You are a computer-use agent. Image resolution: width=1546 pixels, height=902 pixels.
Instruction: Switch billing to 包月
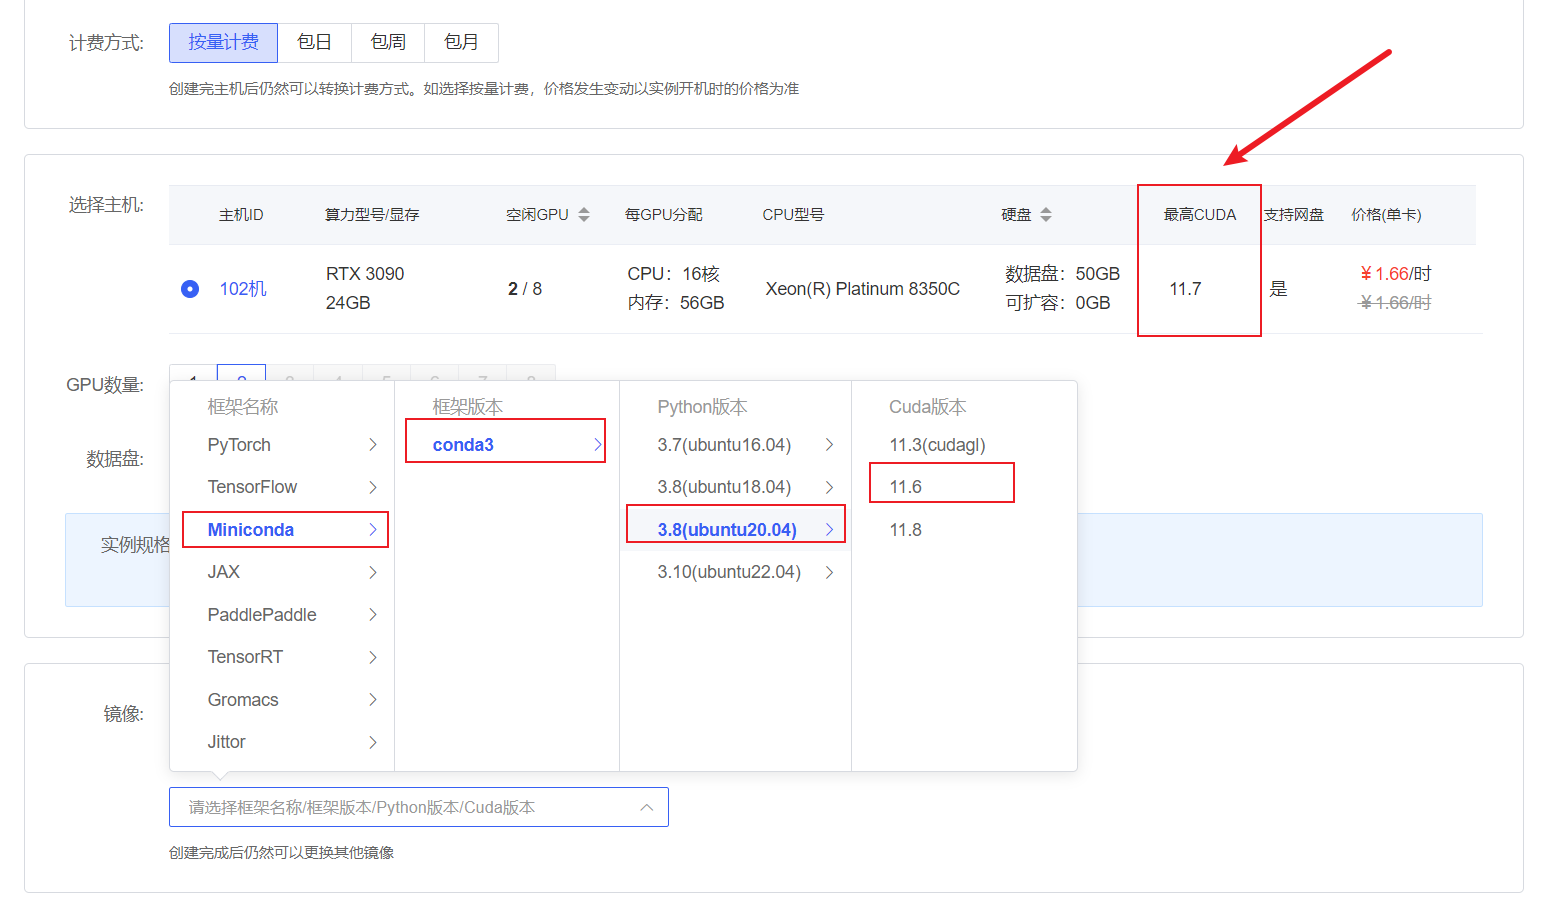point(461,42)
